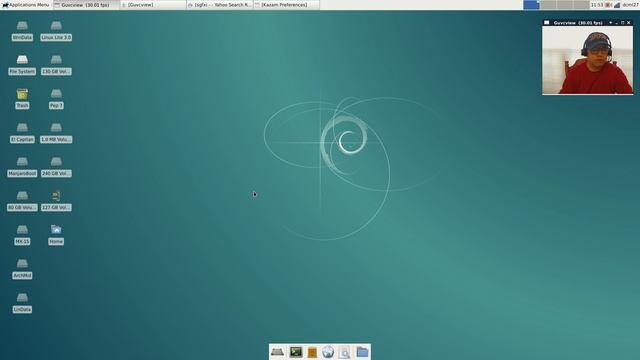Image resolution: width=640 pixels, height=360 pixels.
Task: Open the application finder magnifier in the dock
Action: tap(345, 352)
